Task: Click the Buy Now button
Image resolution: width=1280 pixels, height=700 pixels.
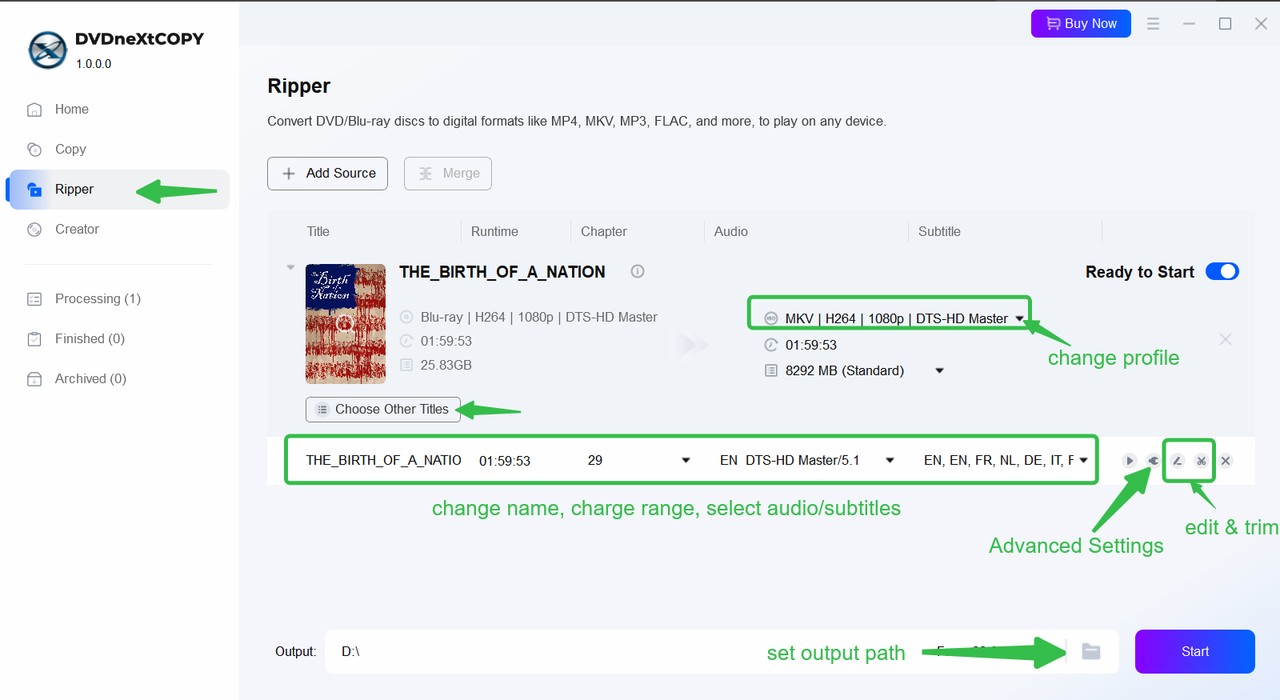Action: 1081,23
